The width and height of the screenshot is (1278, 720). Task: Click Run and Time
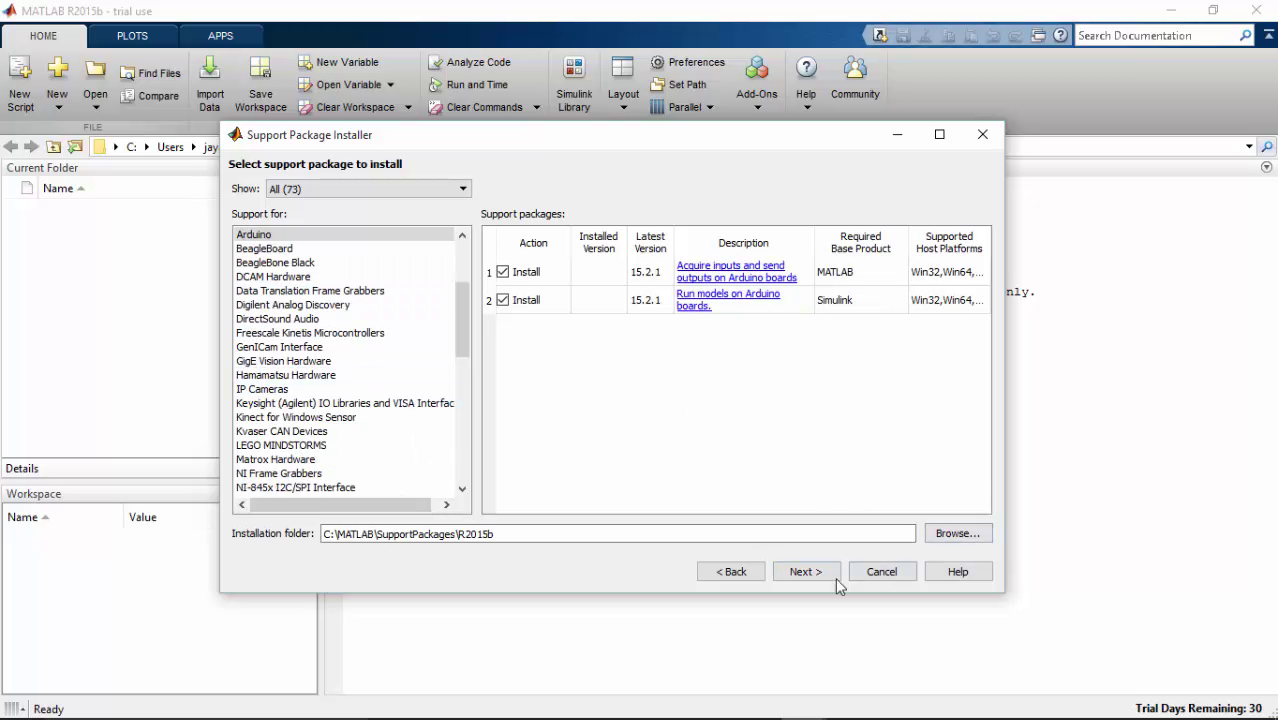click(x=468, y=85)
